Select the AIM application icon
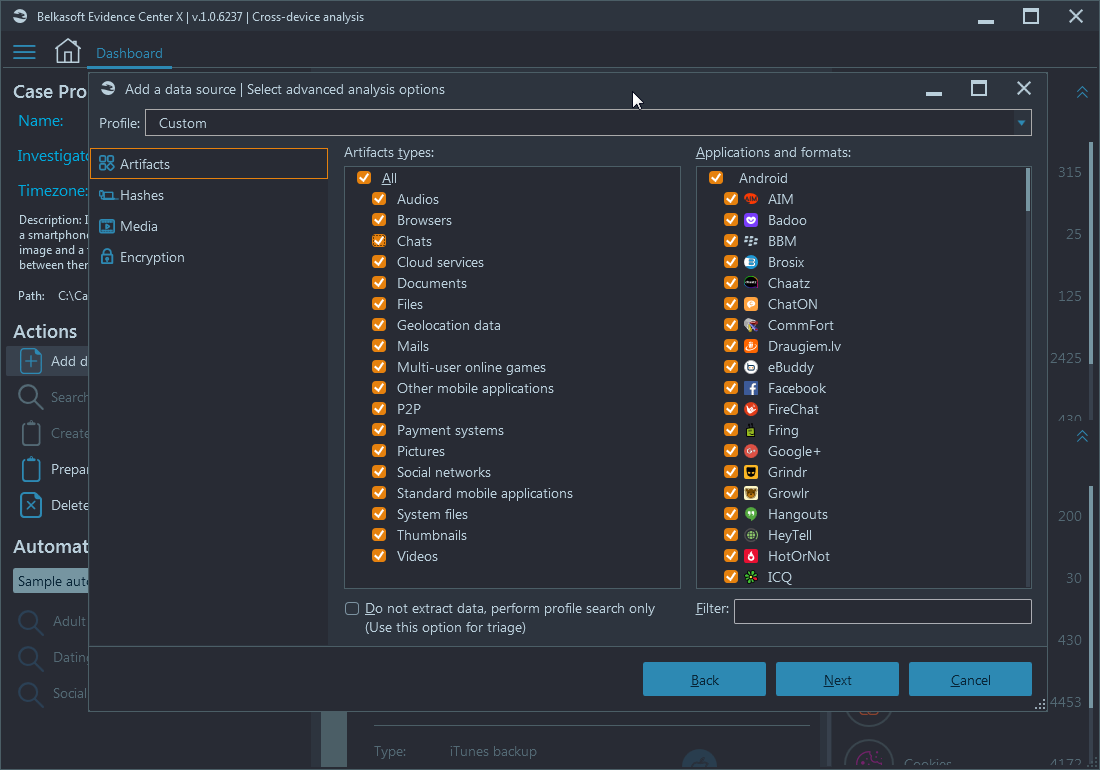Image resolution: width=1100 pixels, height=770 pixels. pyautogui.click(x=751, y=199)
